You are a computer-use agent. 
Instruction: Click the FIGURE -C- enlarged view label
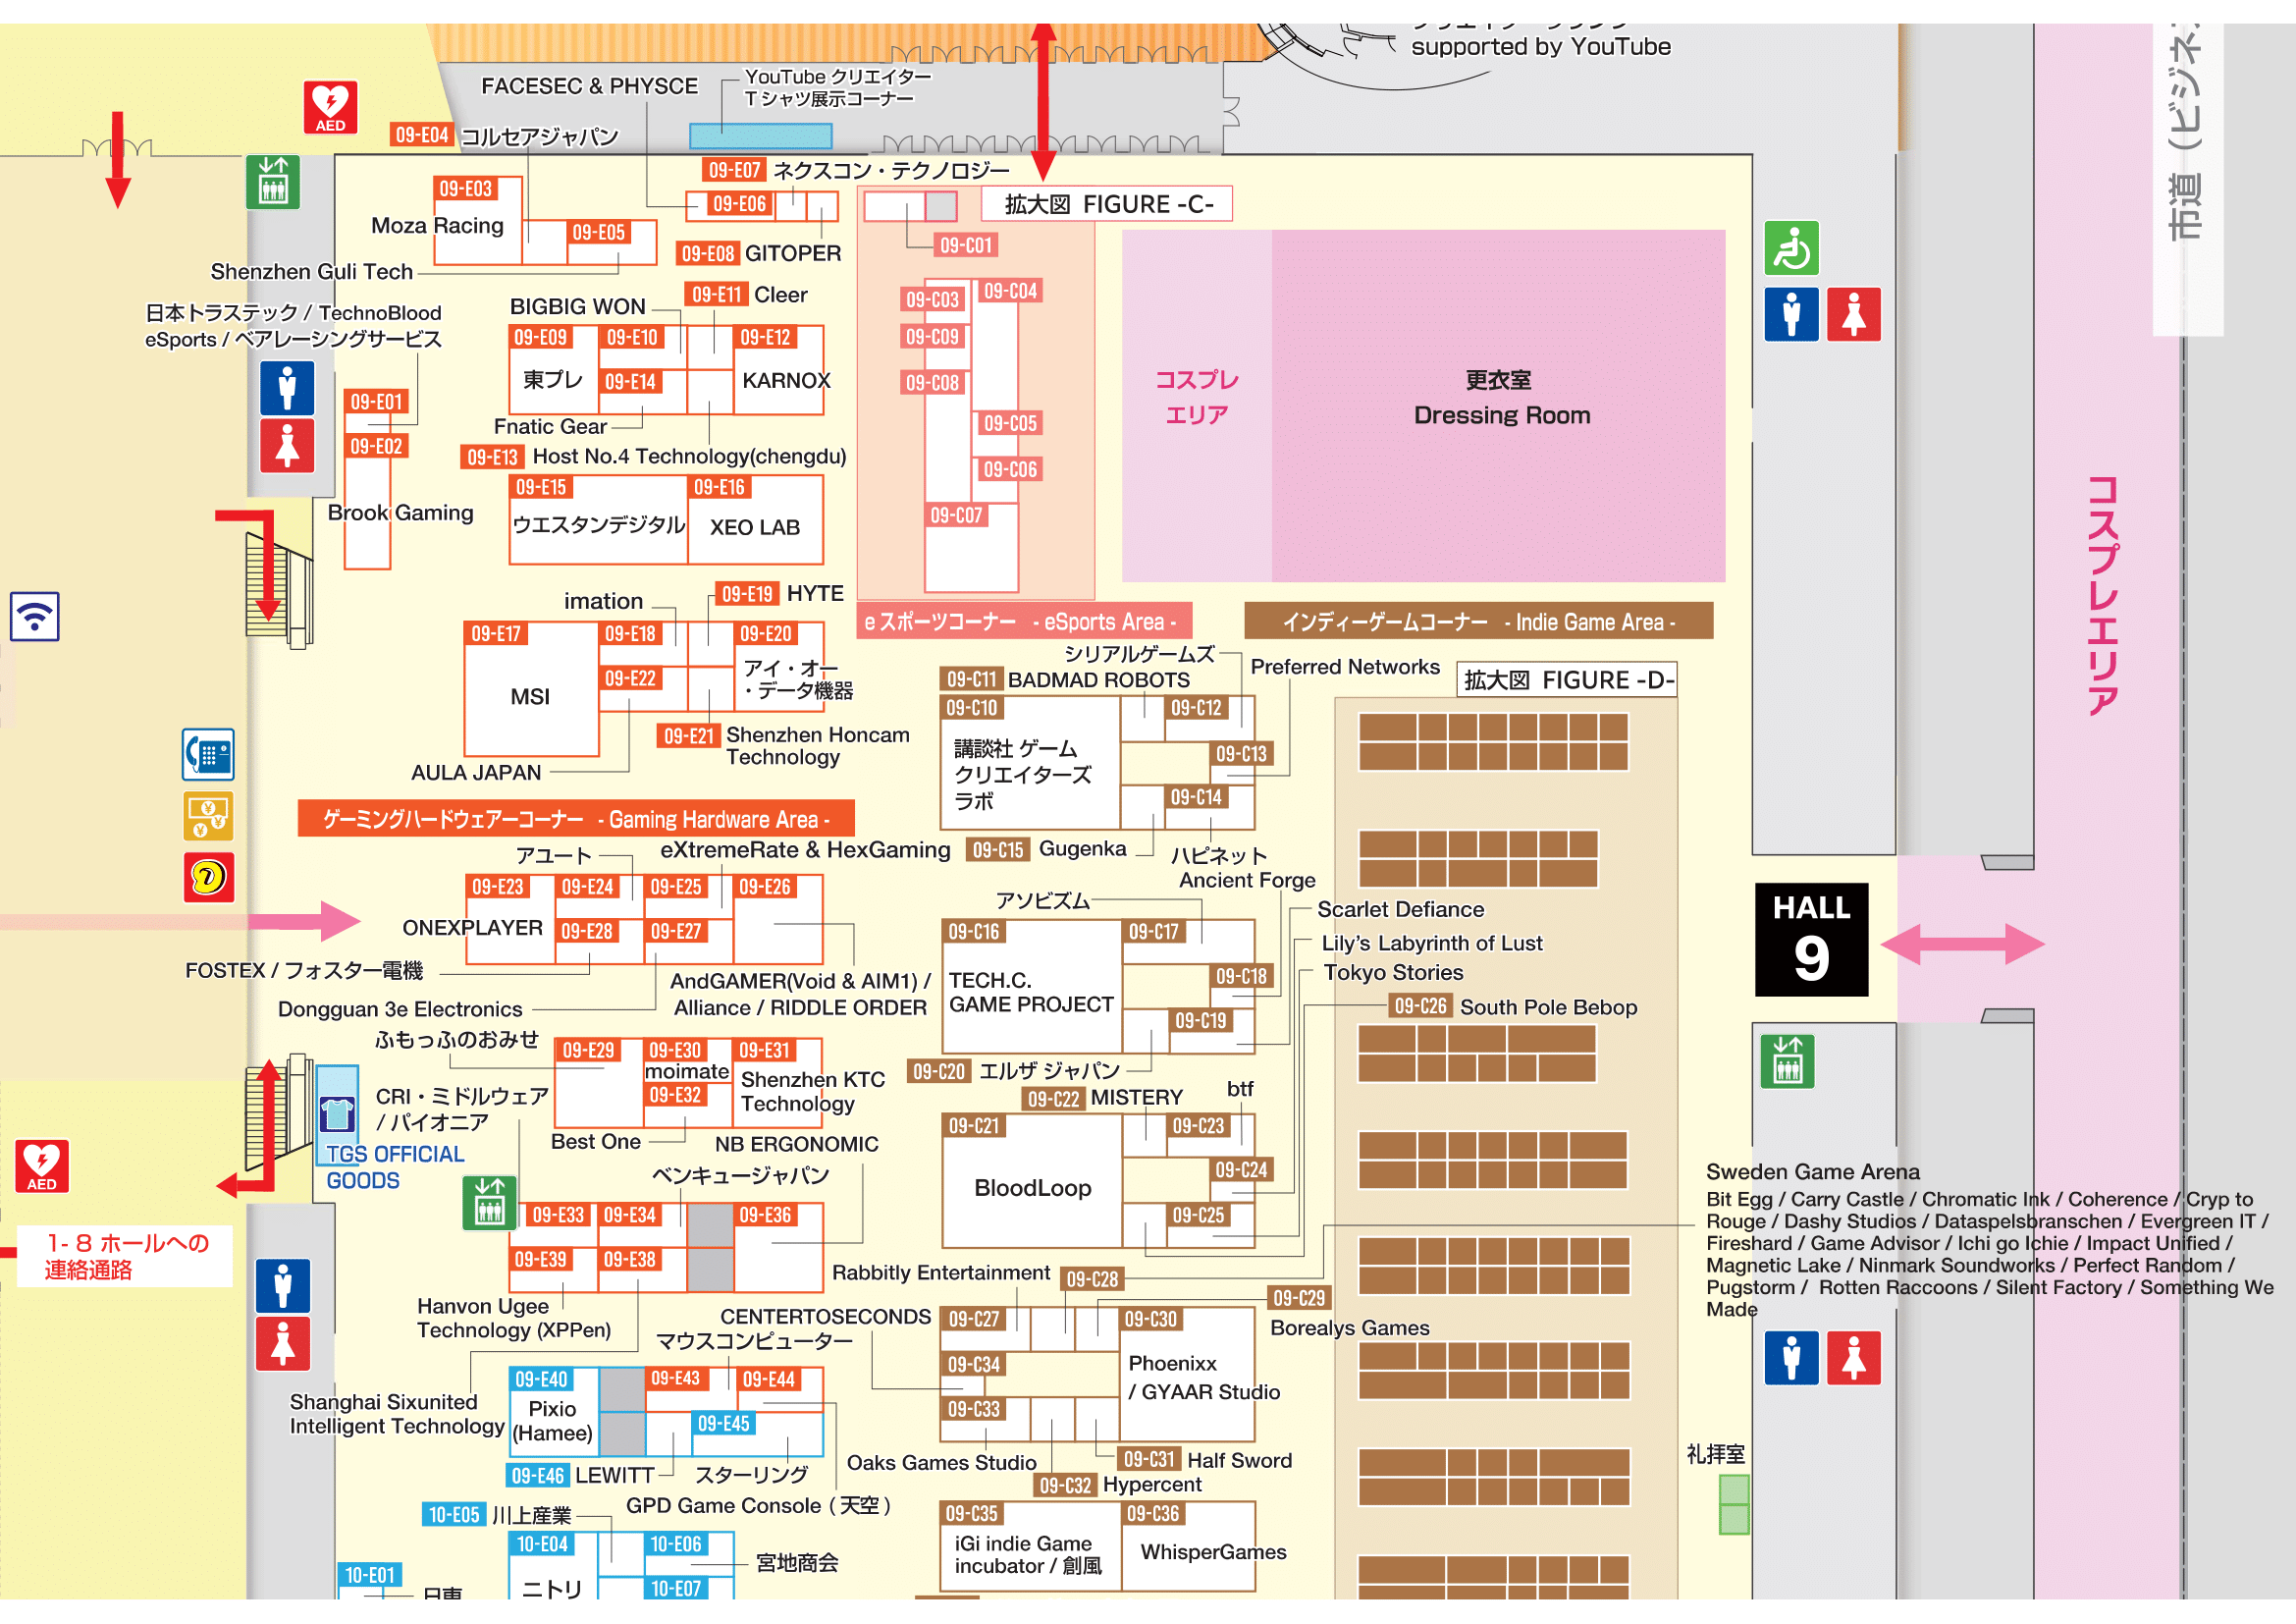[x=1106, y=204]
